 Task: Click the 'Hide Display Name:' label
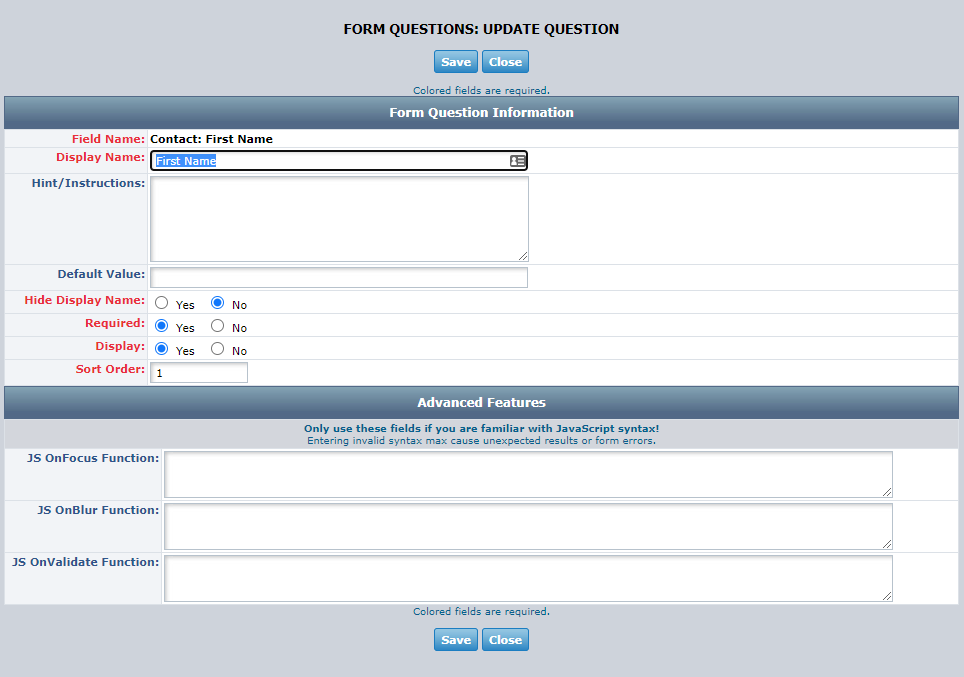85,300
